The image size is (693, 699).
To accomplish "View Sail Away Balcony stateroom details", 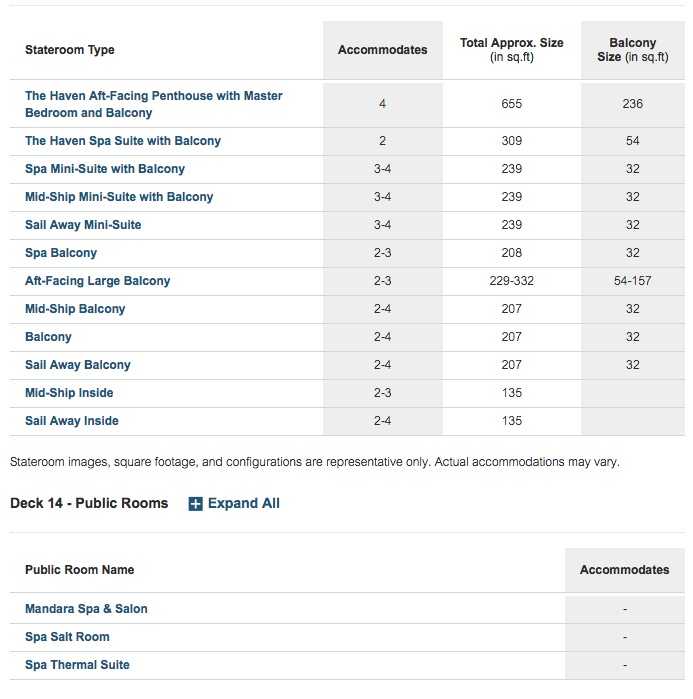I will [78, 365].
